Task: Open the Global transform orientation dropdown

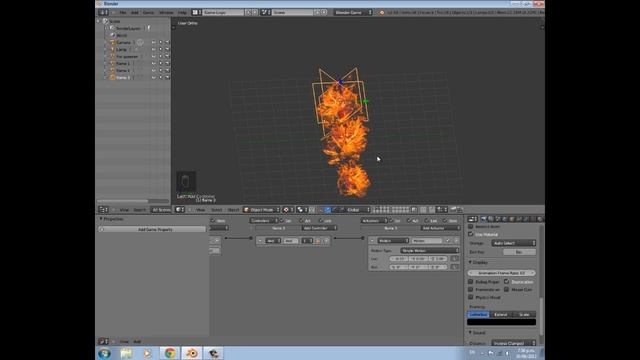Action: click(358, 210)
